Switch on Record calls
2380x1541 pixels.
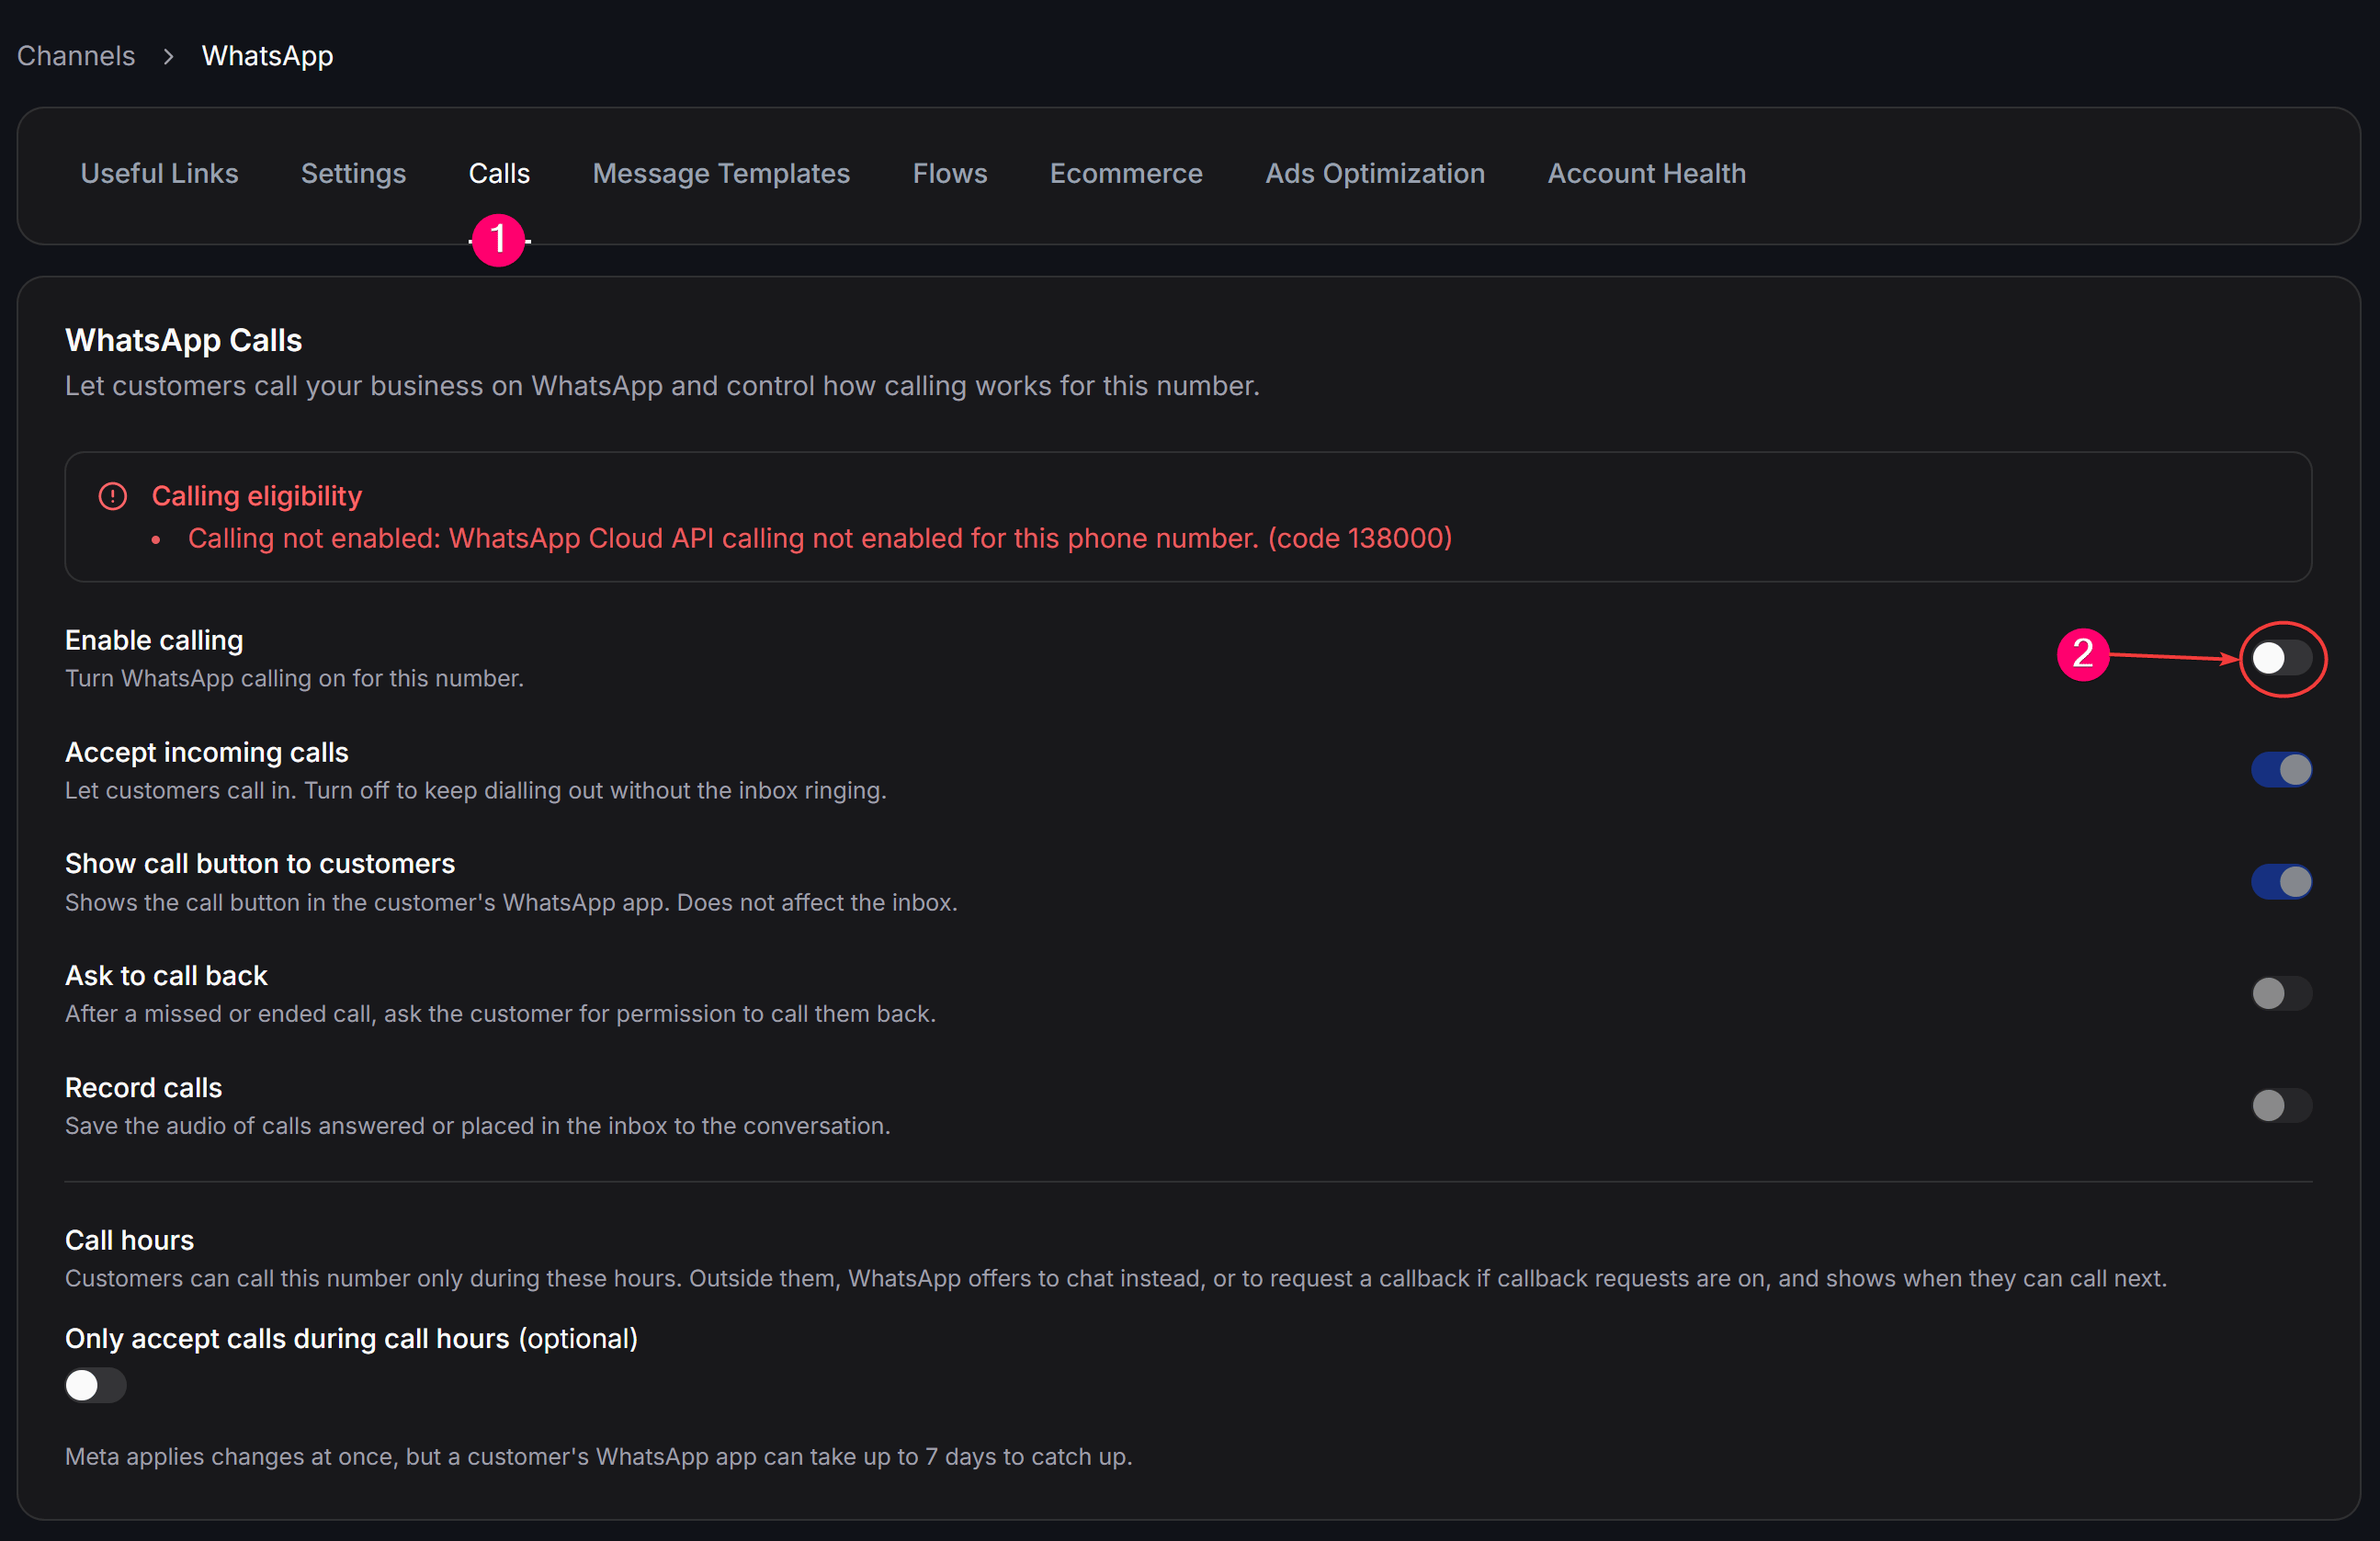(2281, 1106)
